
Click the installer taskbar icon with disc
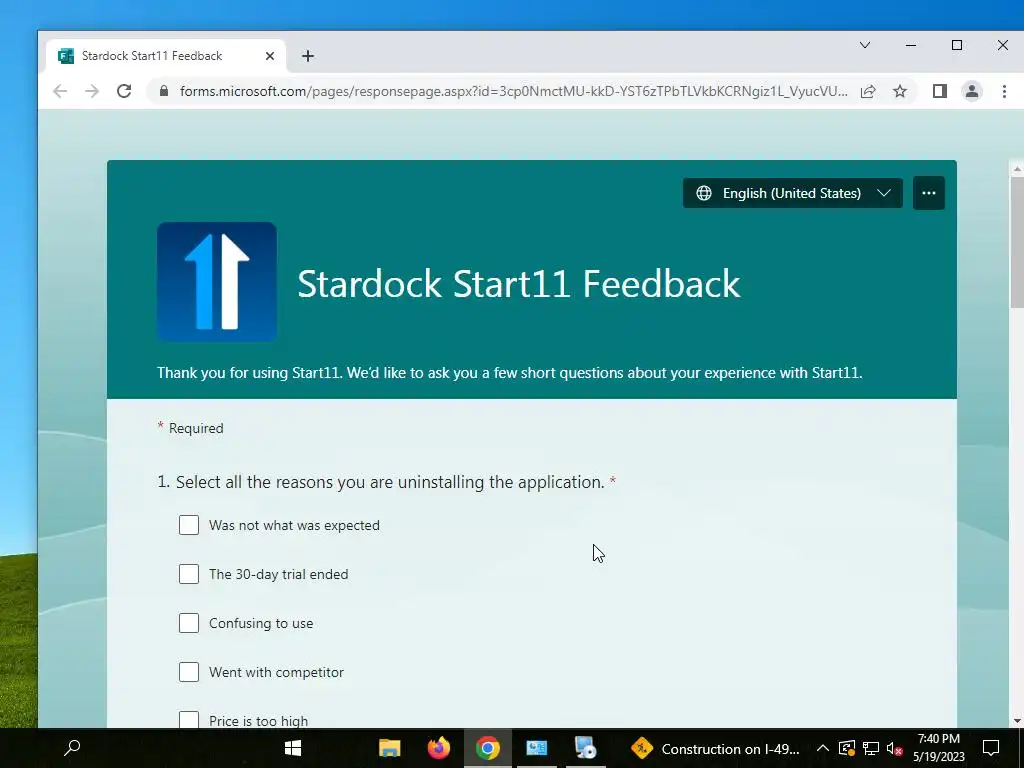tap(586, 748)
